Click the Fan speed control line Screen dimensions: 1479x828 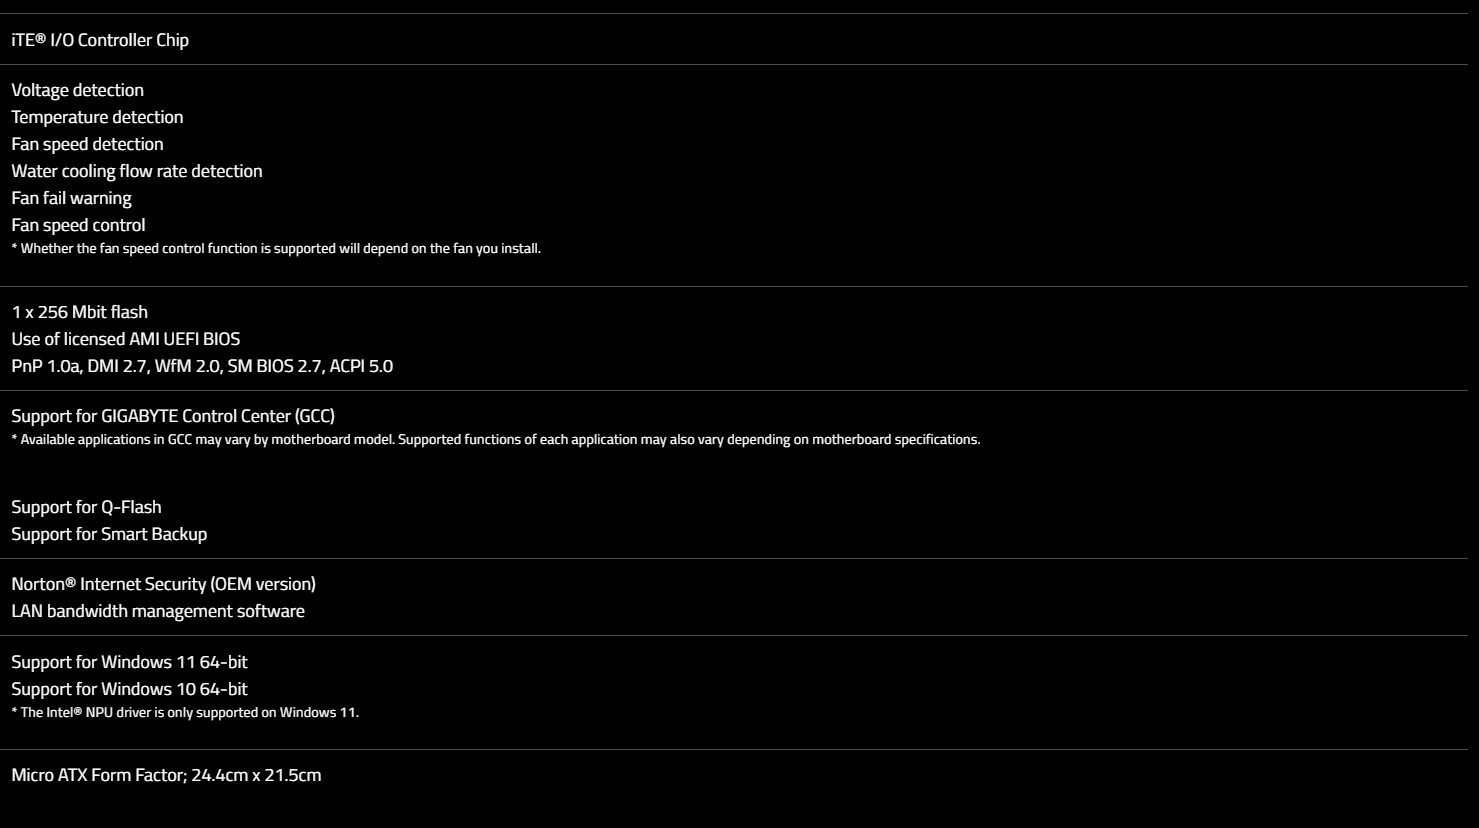coord(78,225)
